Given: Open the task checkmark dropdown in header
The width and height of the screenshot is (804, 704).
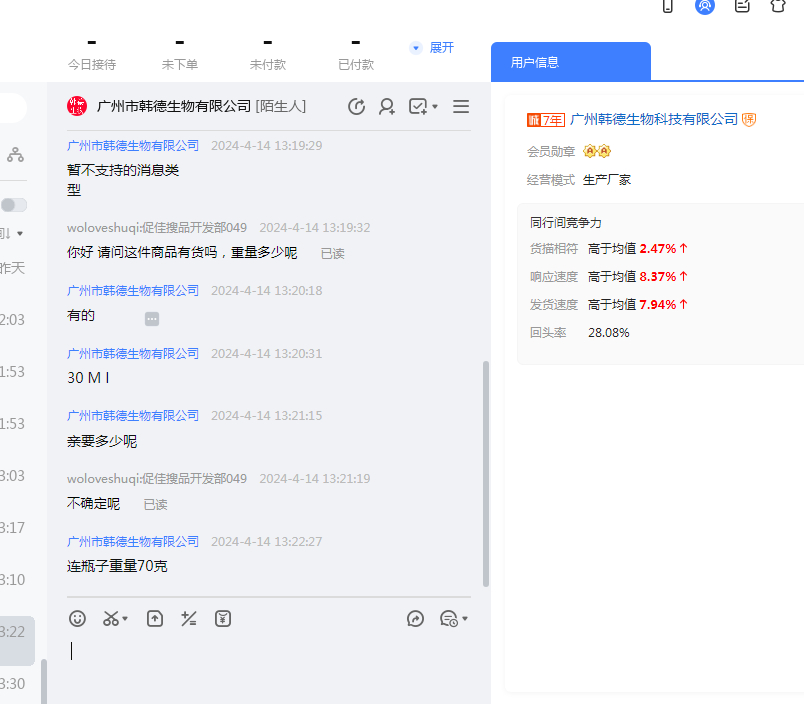Looking at the screenshot, I should pos(424,107).
